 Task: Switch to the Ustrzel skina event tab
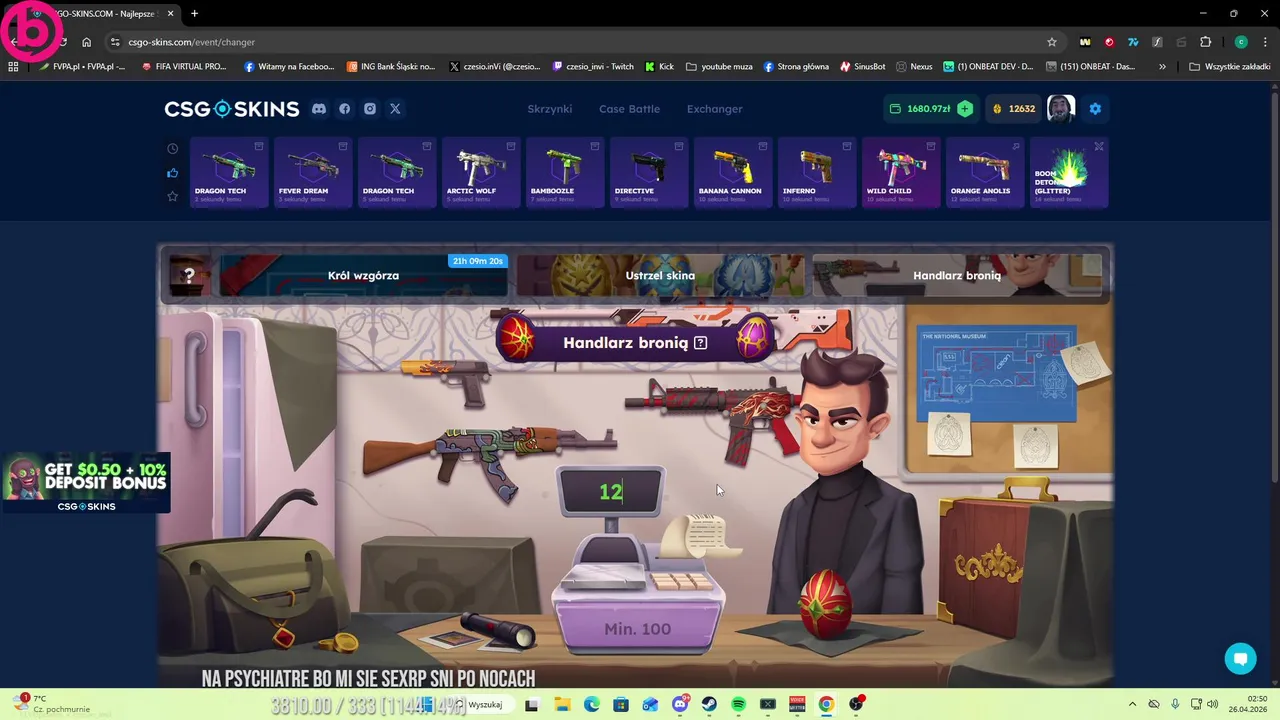point(660,276)
